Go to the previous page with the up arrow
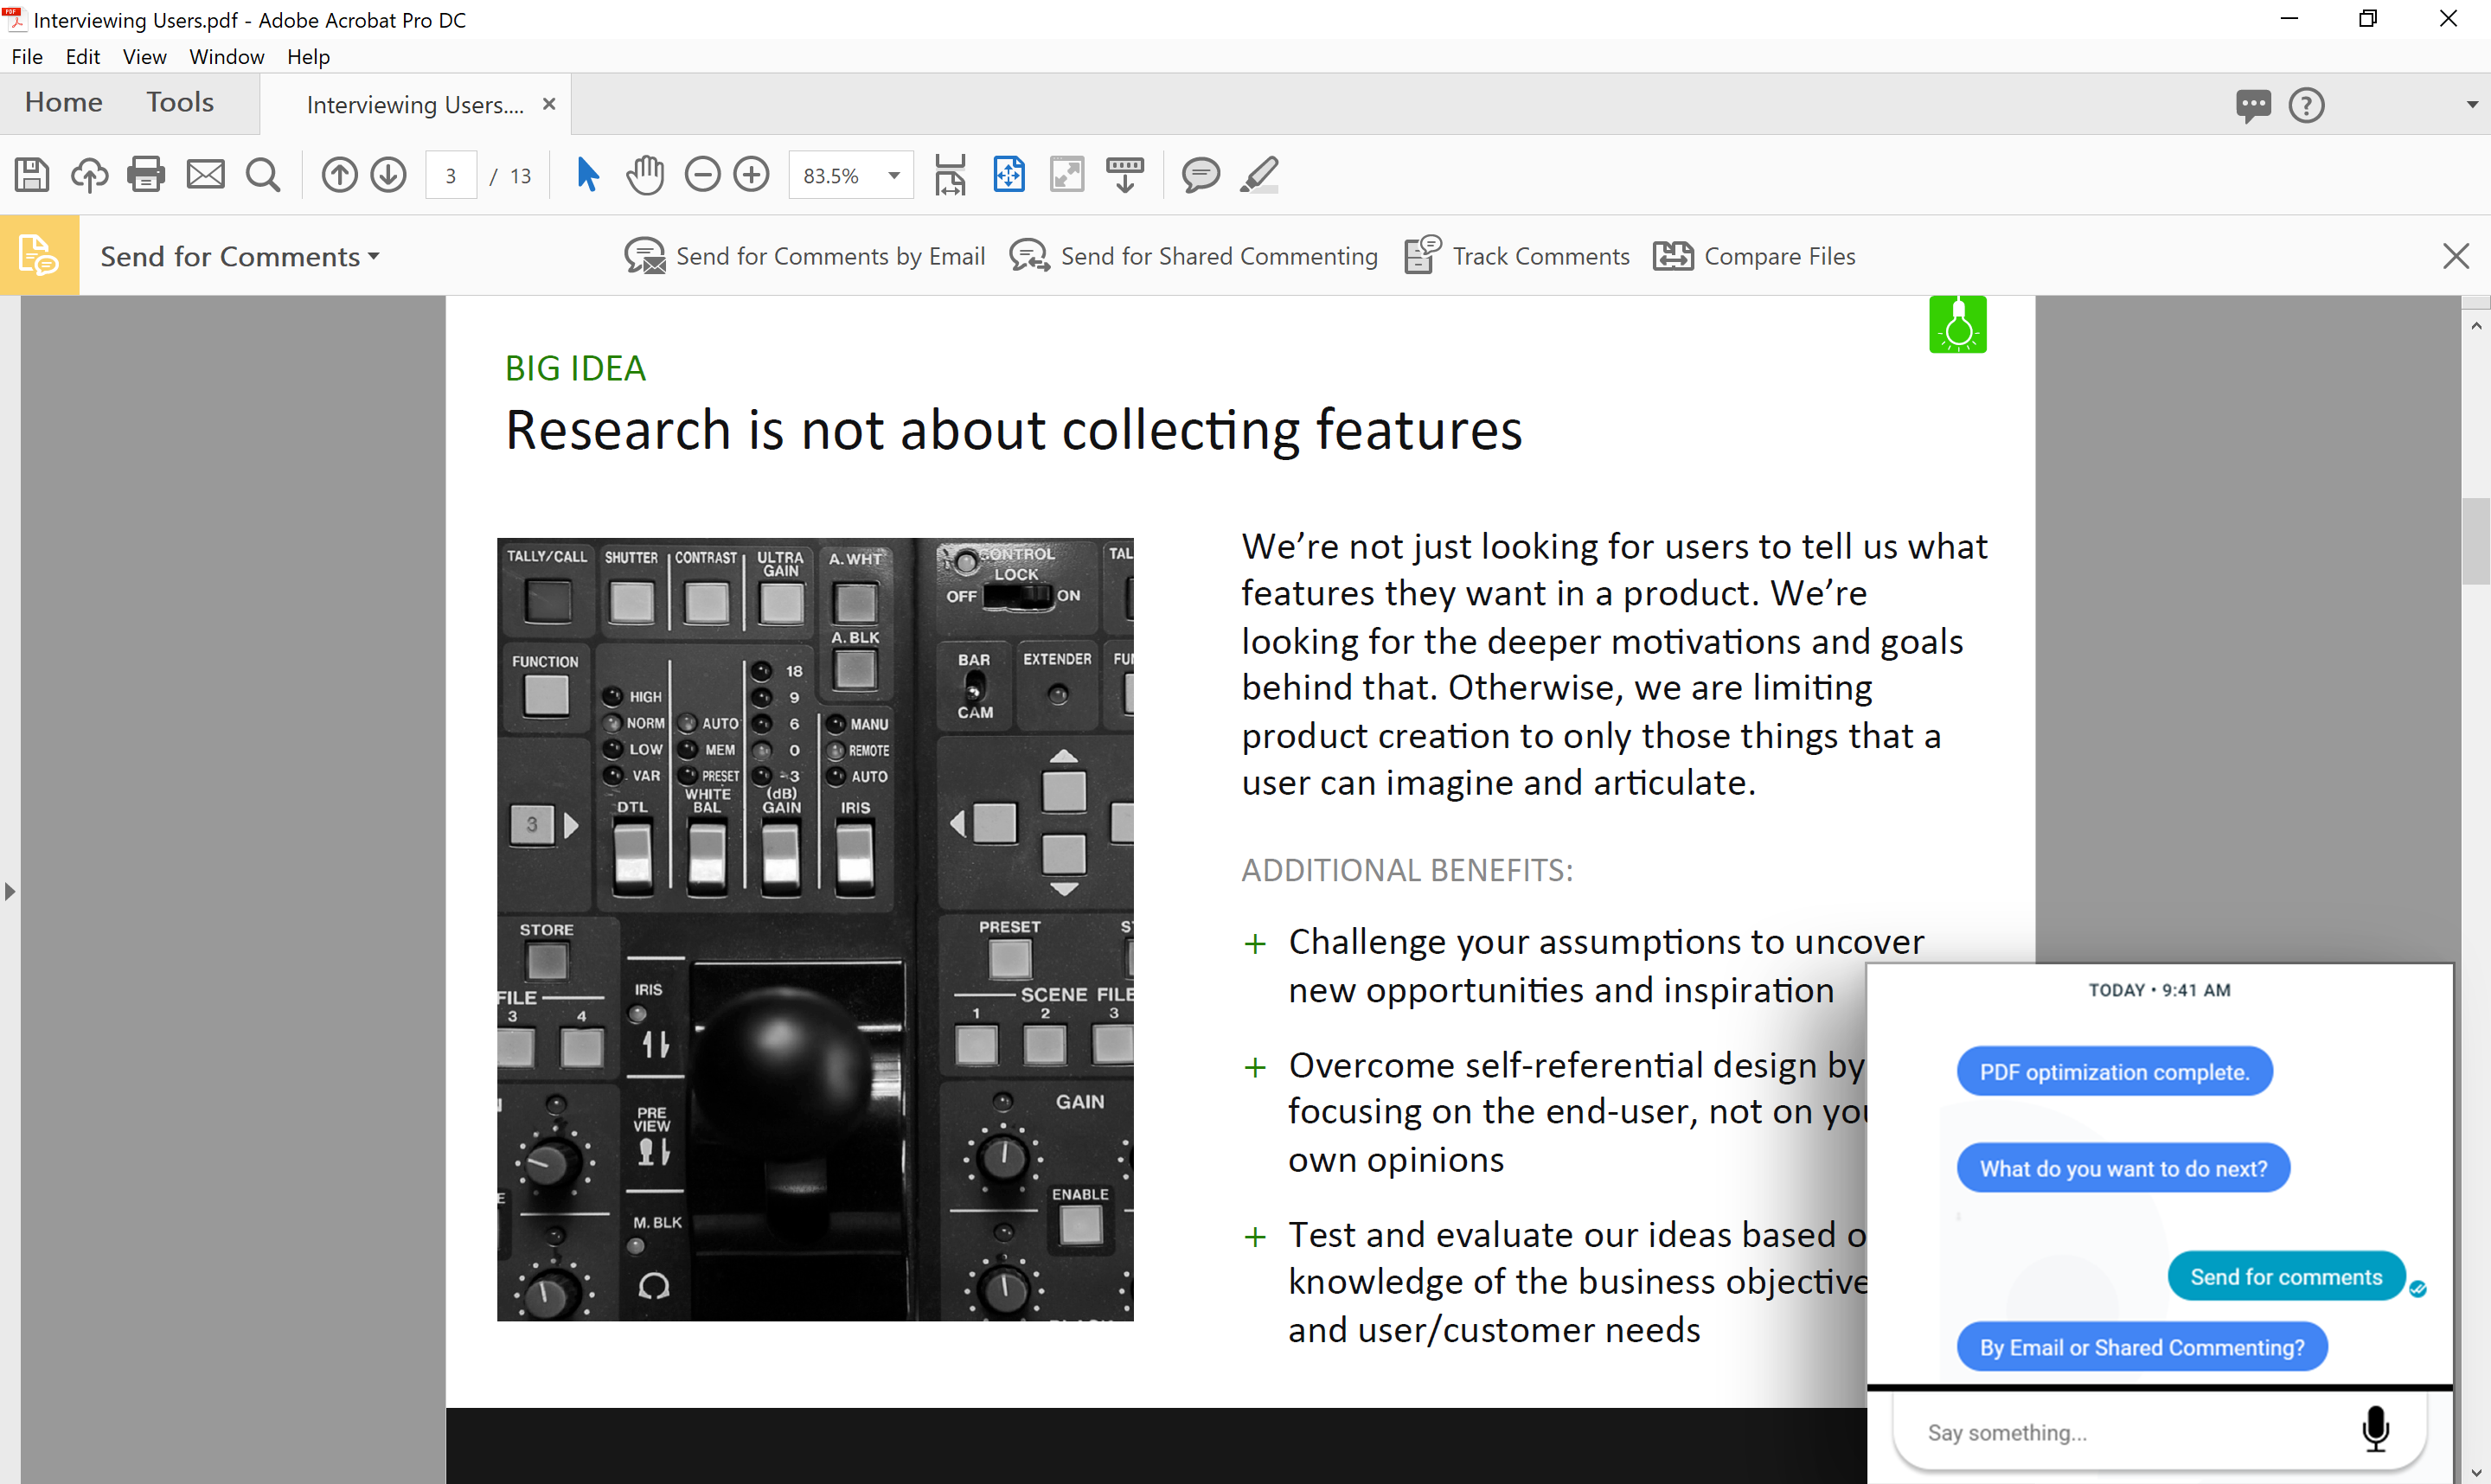 [339, 175]
